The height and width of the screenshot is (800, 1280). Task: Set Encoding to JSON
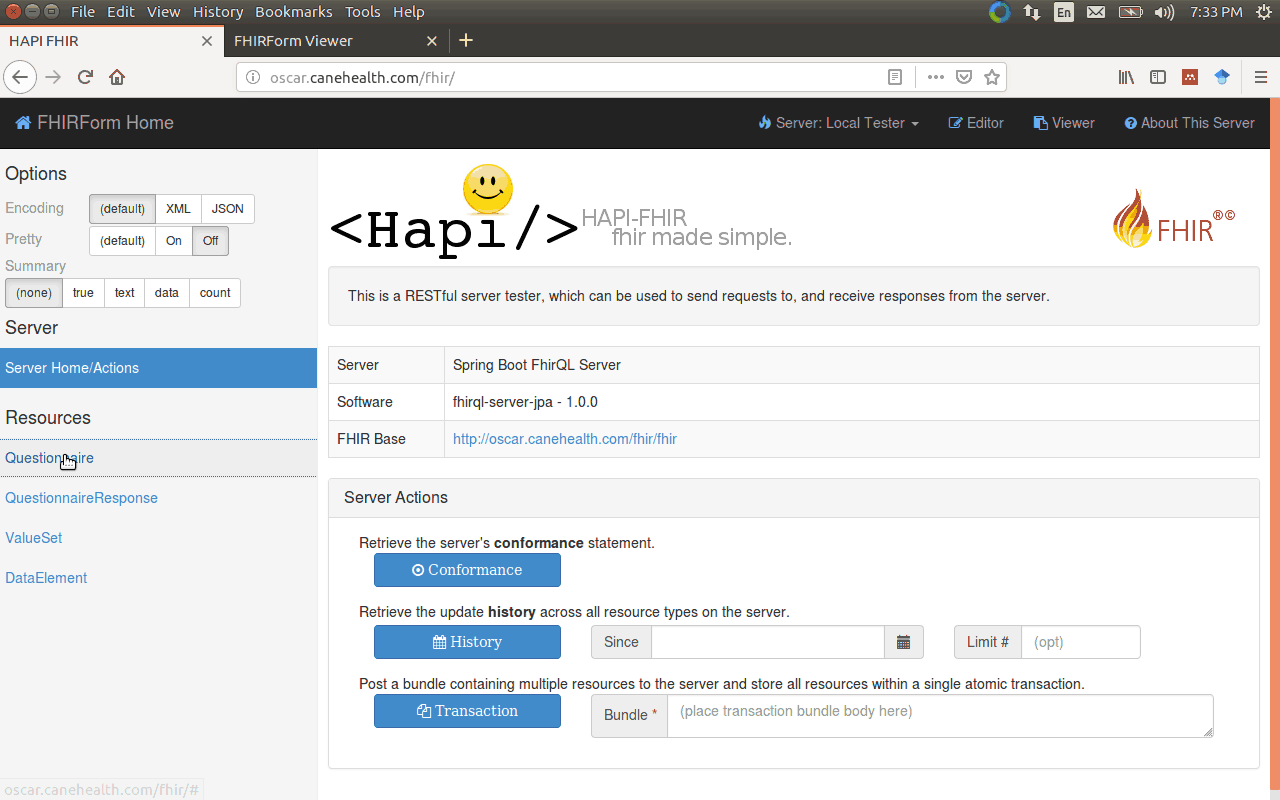[x=227, y=209]
